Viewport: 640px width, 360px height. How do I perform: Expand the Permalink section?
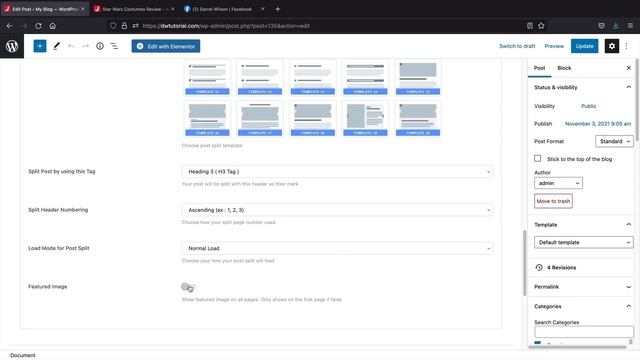point(582,287)
